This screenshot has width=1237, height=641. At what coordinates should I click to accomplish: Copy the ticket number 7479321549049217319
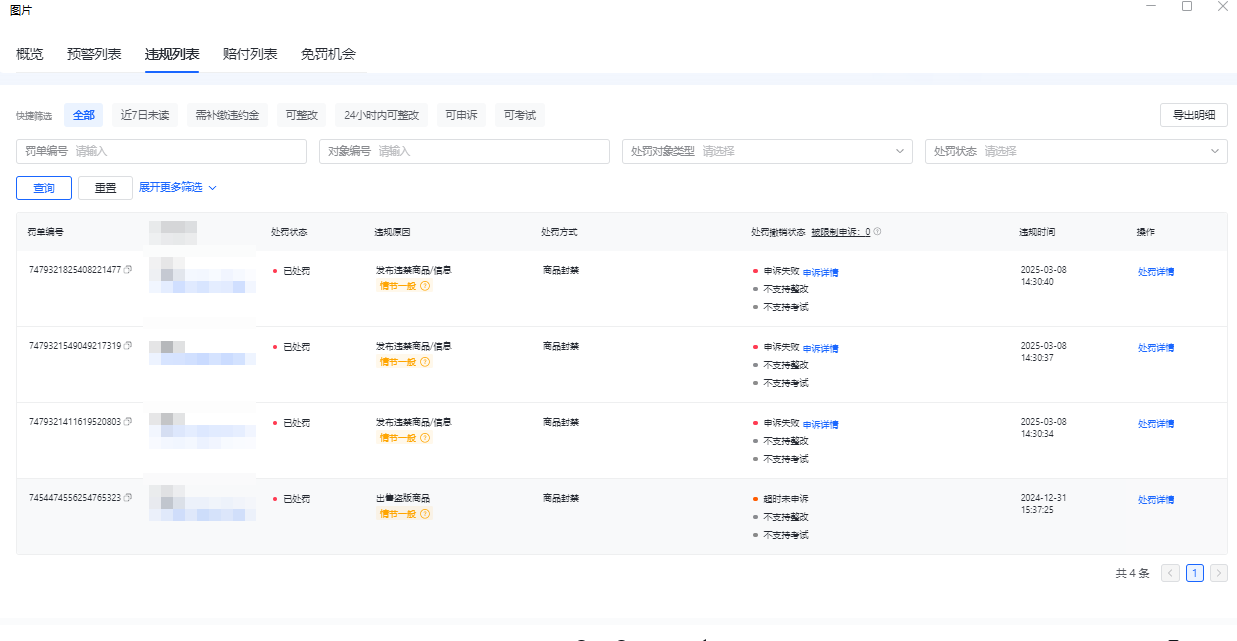[128, 346]
